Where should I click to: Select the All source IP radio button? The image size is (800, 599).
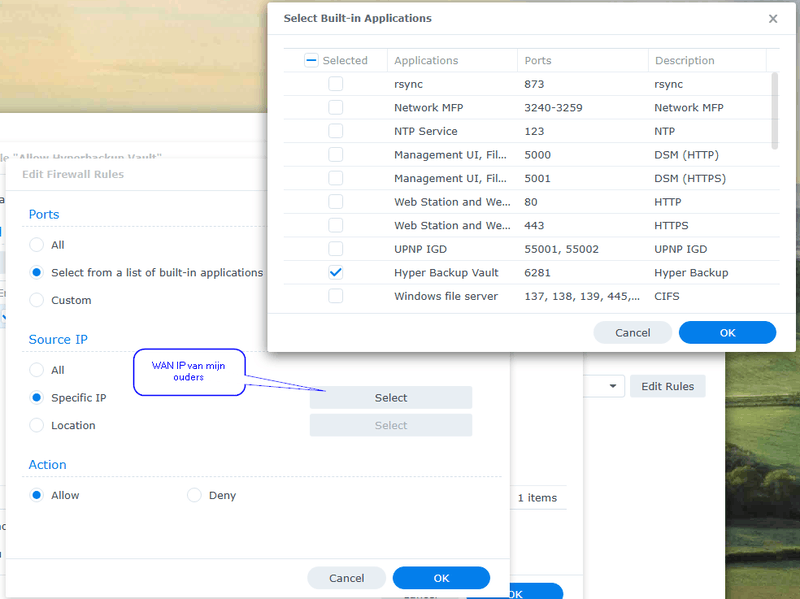[36, 370]
